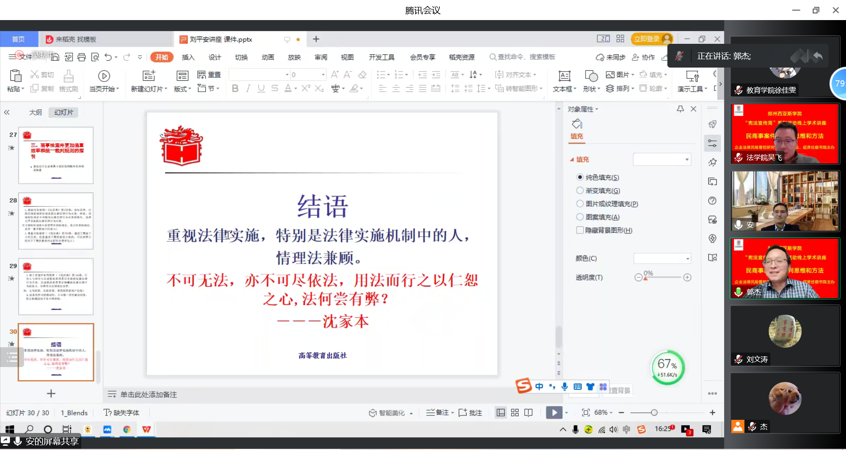Click the 透明度 transparency slider
The height and width of the screenshot is (450, 846).
(x=662, y=277)
